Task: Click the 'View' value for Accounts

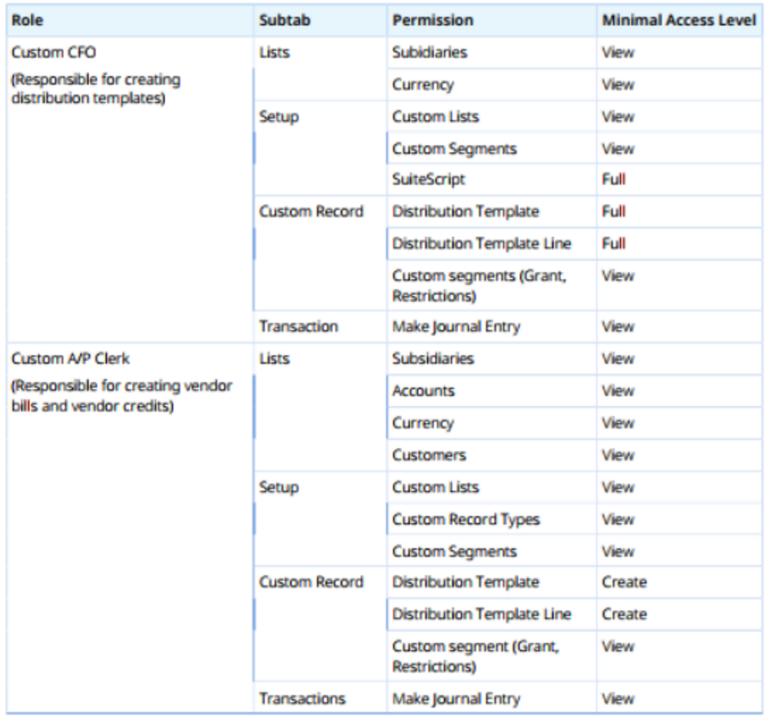Action: [x=618, y=391]
